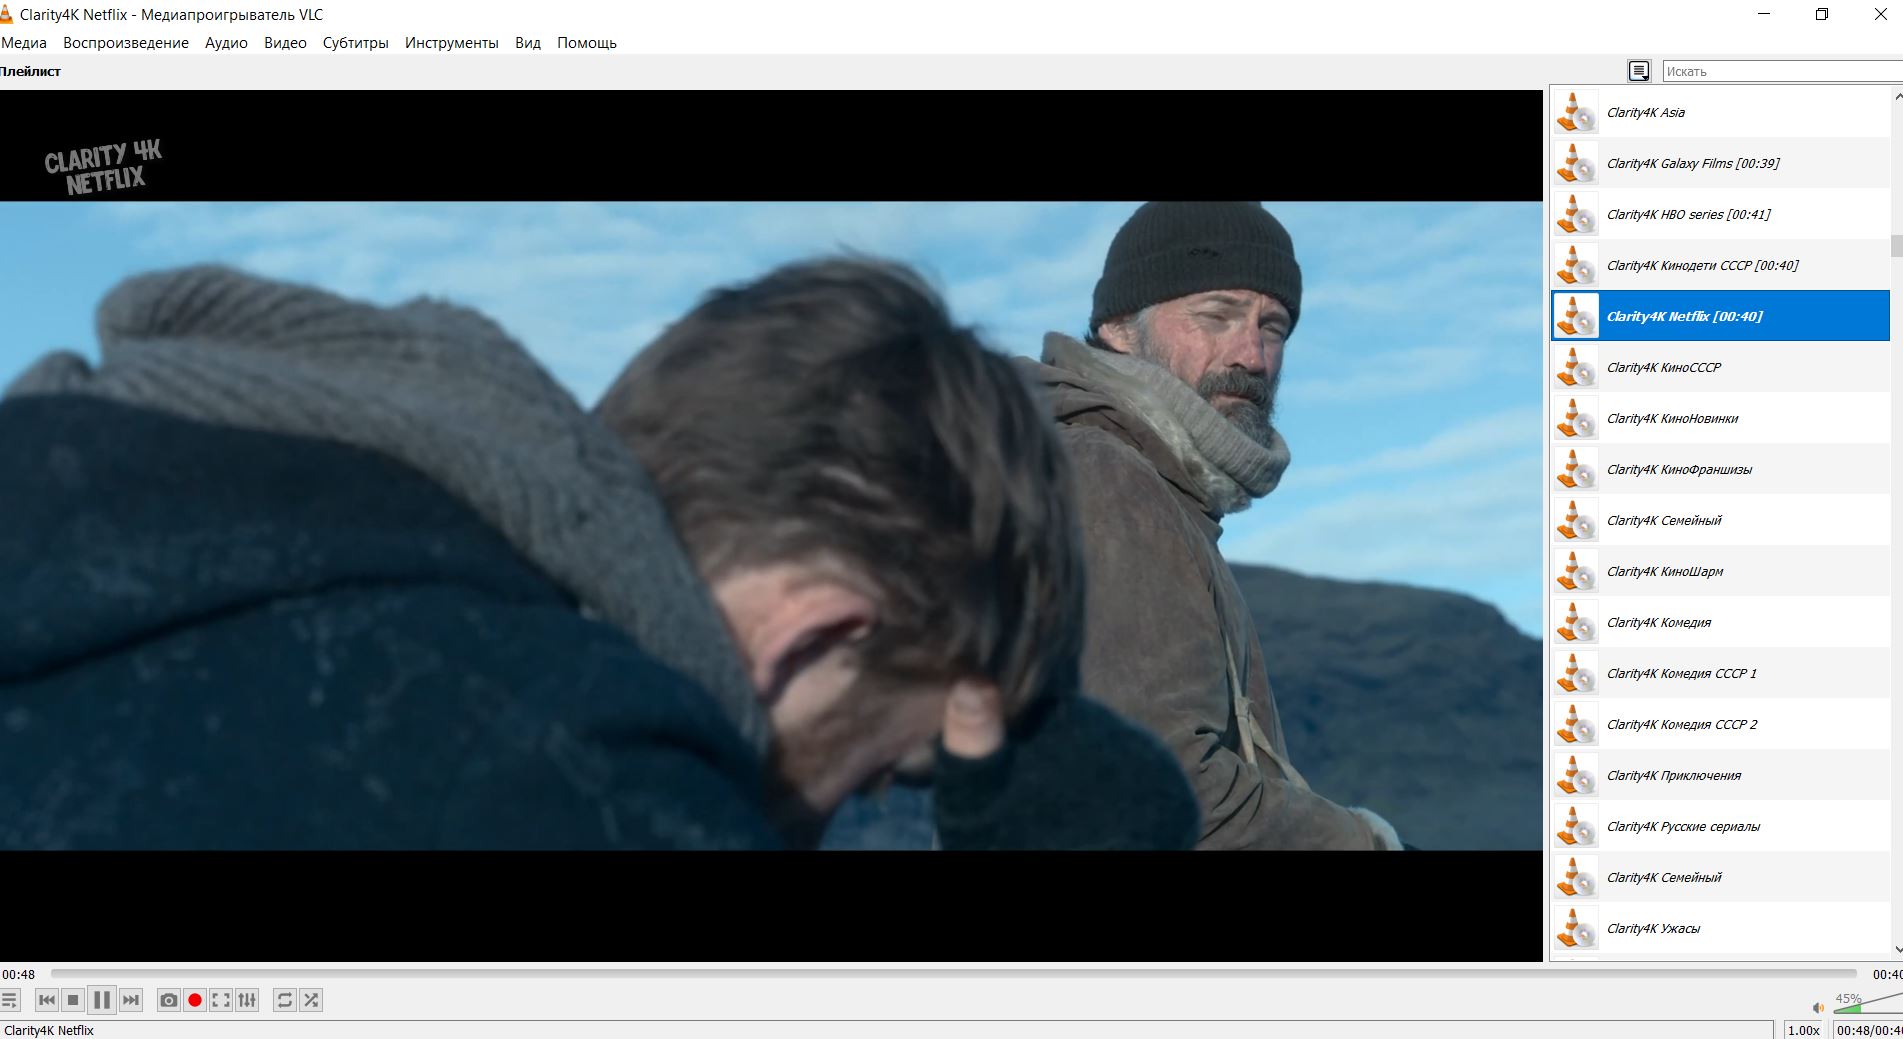Click the 1.00x playback speed indicator
This screenshot has height=1039, width=1903.
pyautogui.click(x=1804, y=1030)
